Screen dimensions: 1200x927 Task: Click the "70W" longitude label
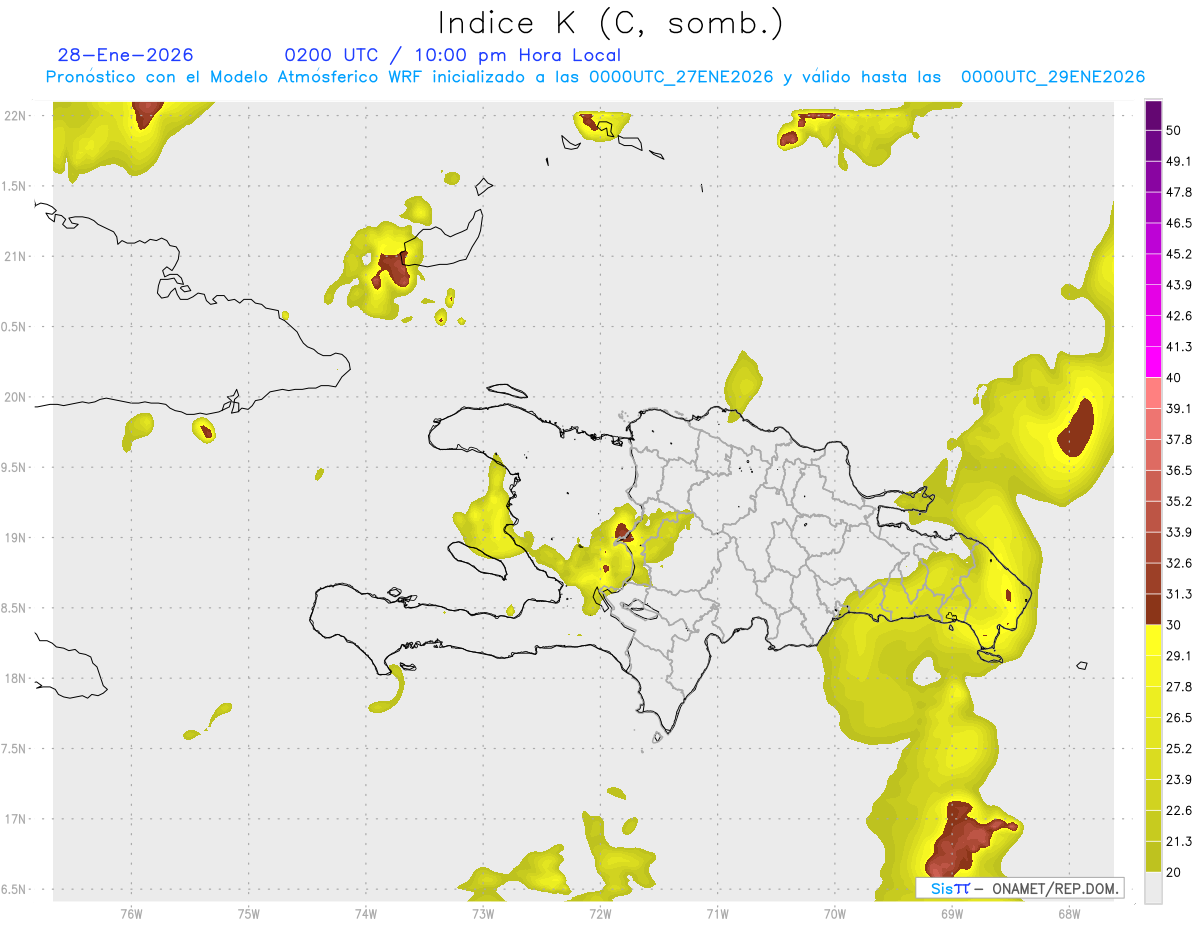click(x=834, y=913)
